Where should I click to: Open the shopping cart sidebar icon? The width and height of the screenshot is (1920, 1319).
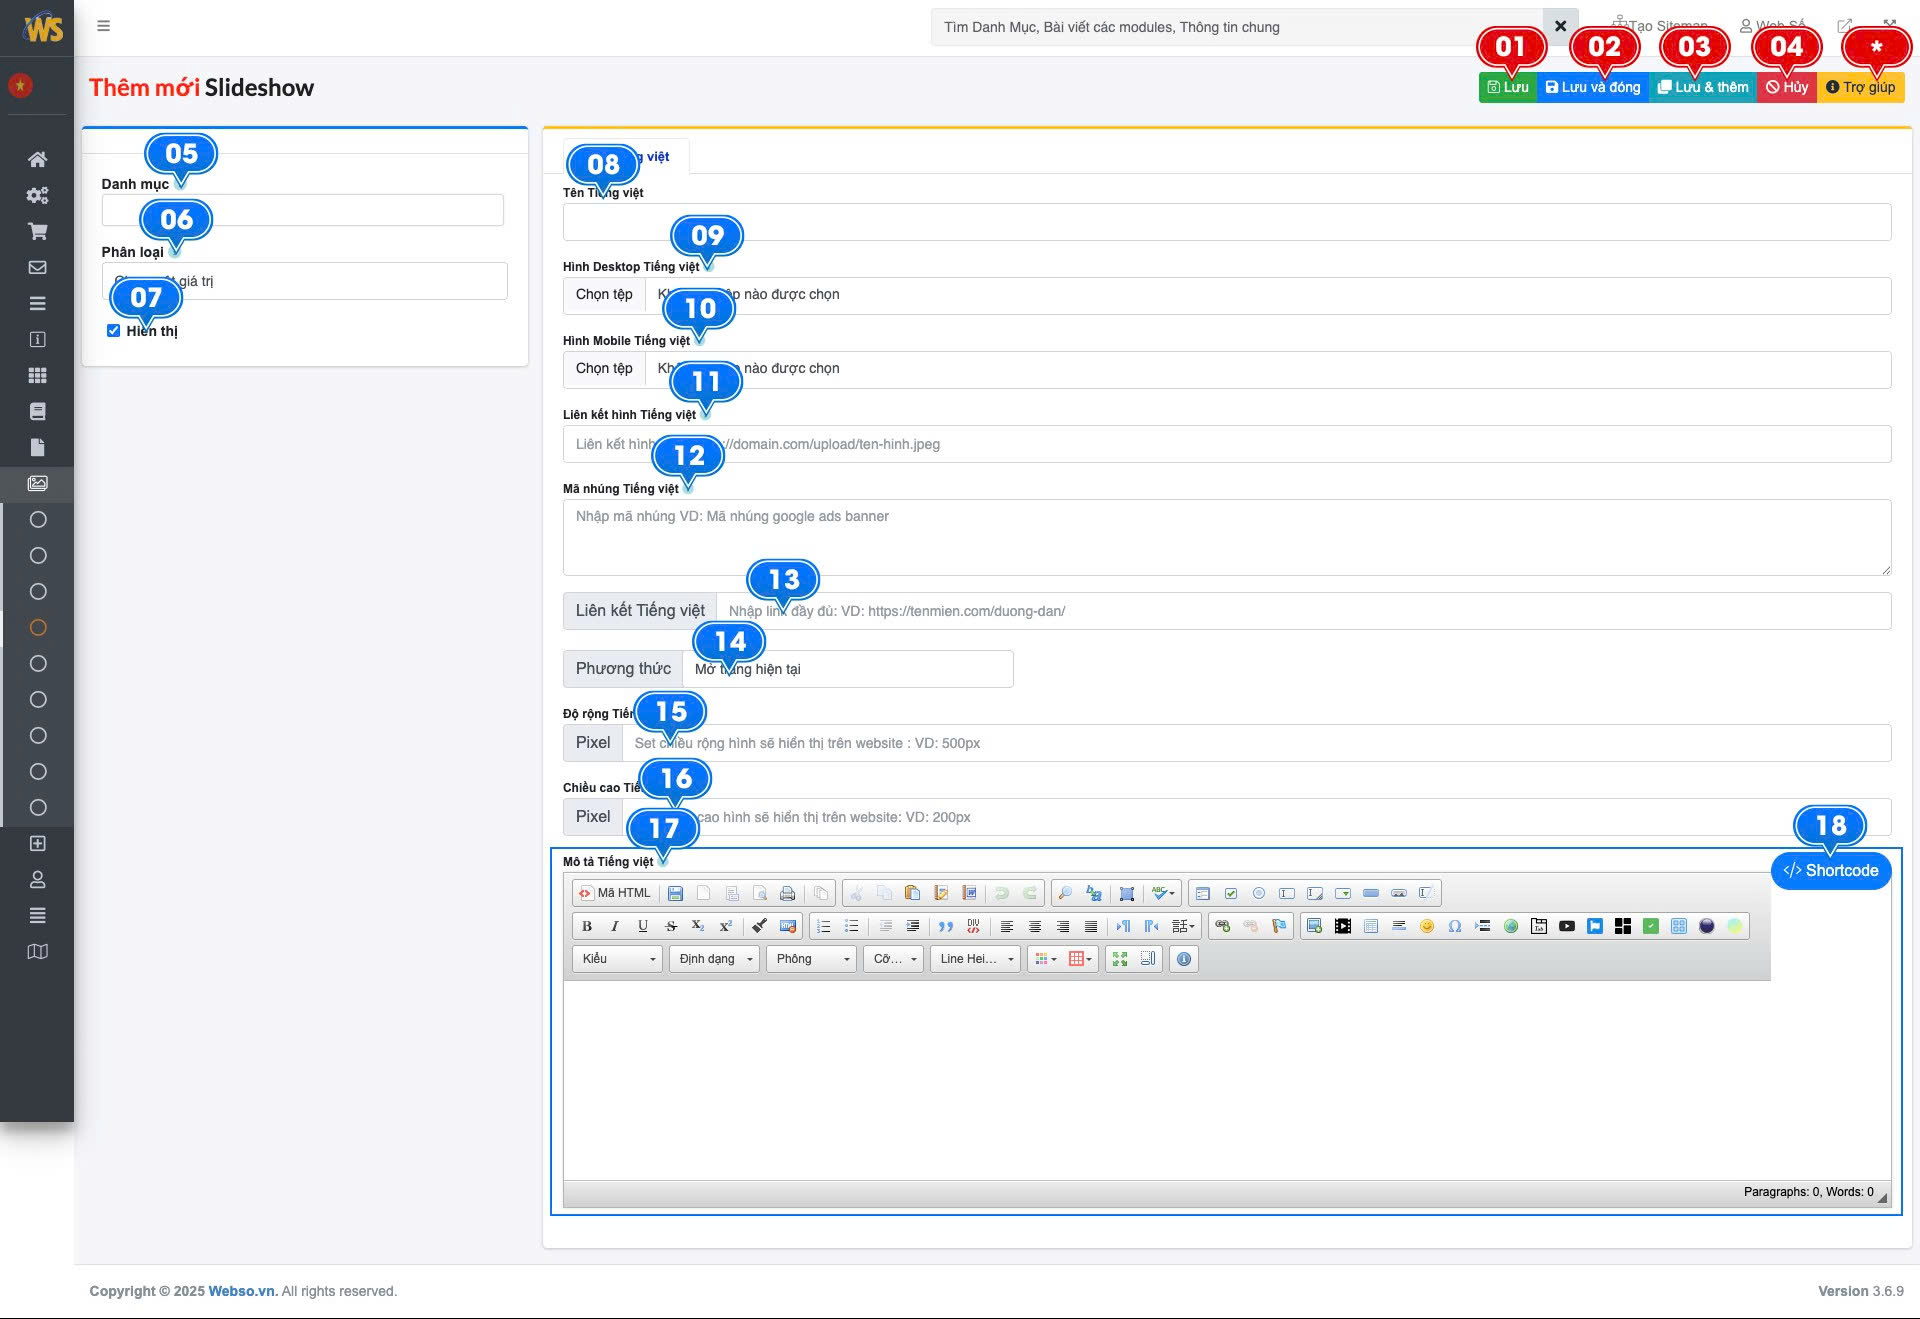pos(37,231)
